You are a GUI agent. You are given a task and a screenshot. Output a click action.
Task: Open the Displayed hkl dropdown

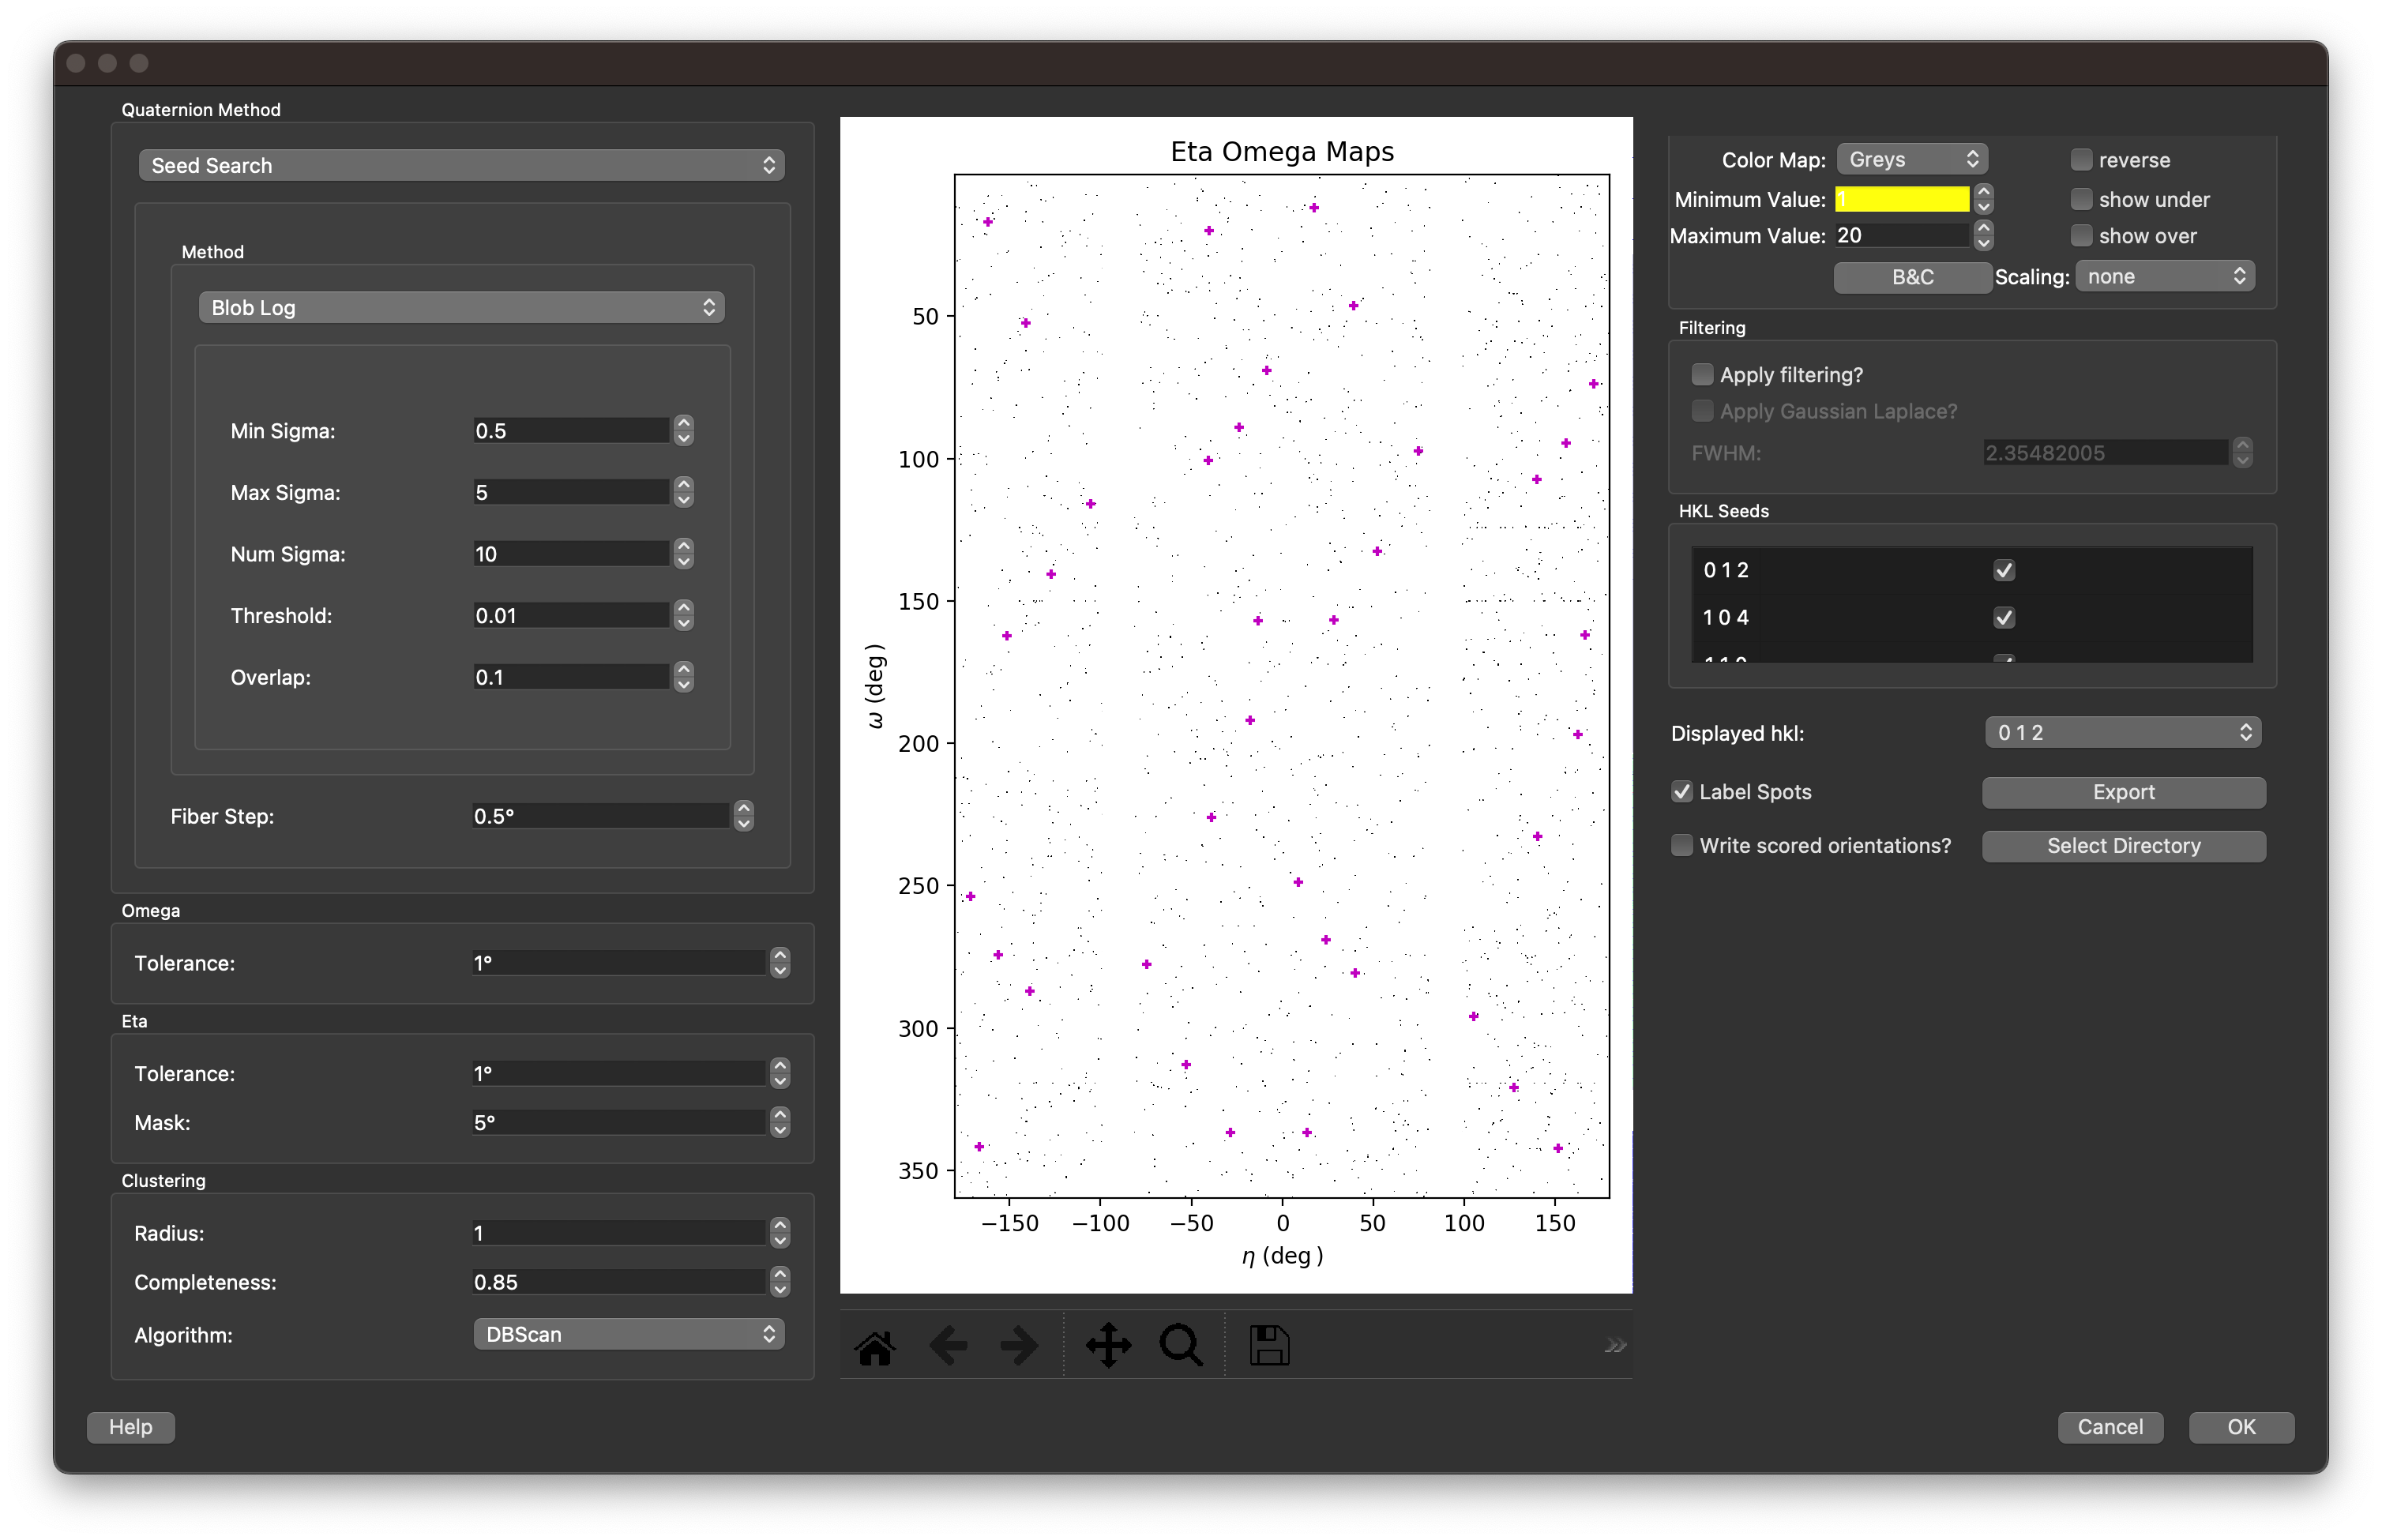coord(2122,733)
